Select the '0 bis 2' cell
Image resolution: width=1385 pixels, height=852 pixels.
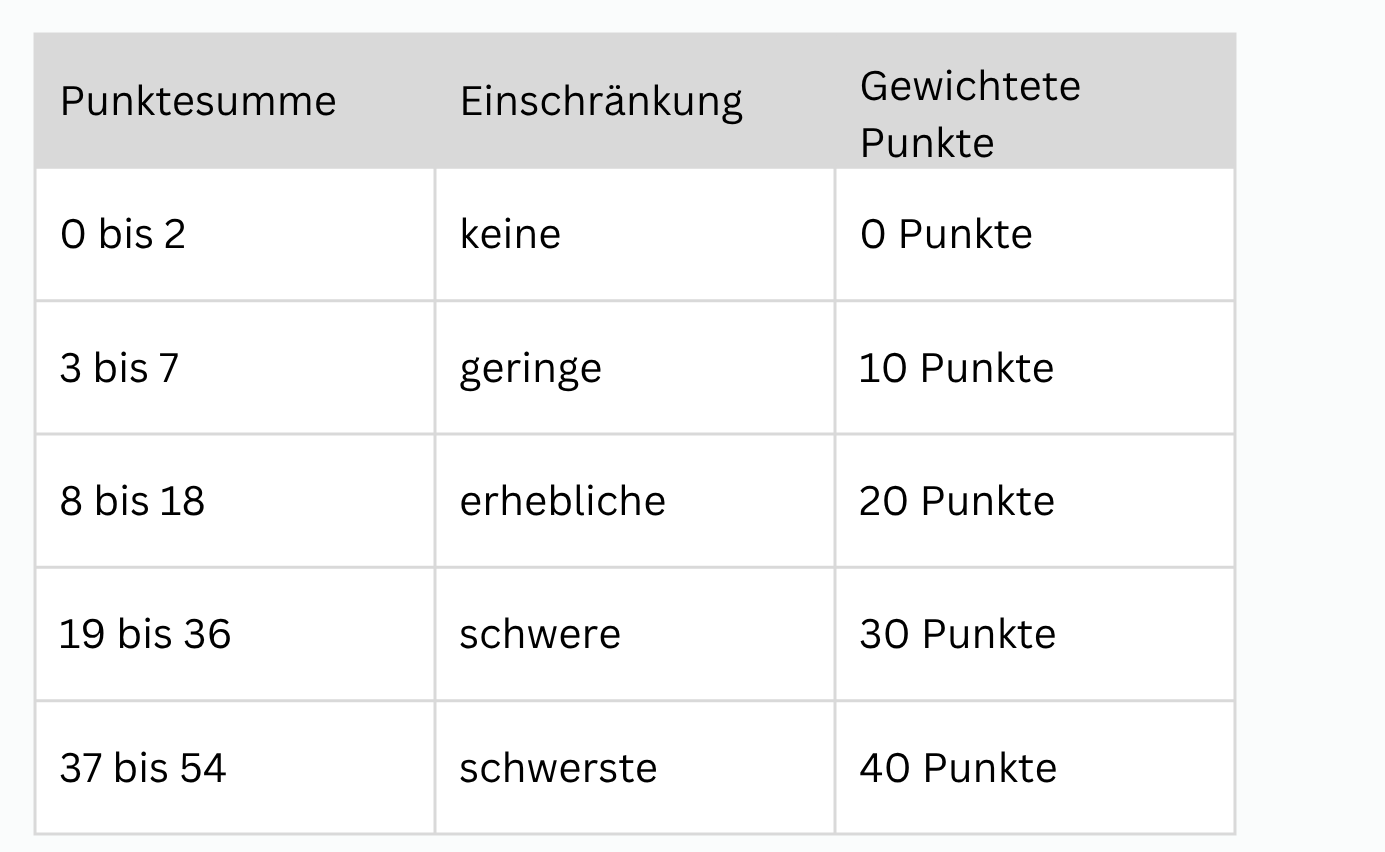pyautogui.click(x=235, y=235)
